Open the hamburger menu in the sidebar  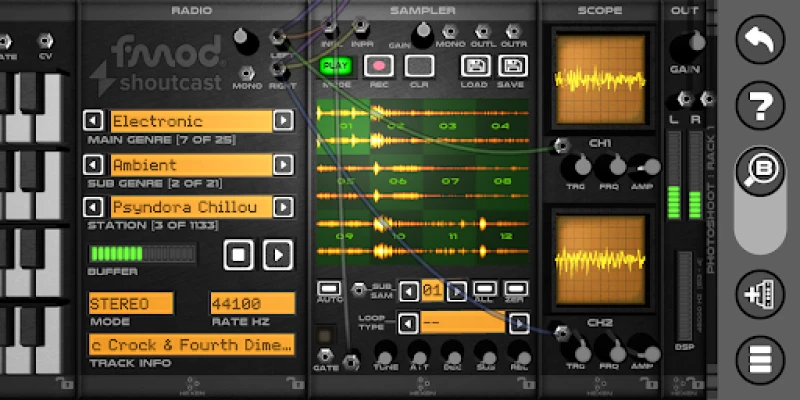tap(759, 358)
